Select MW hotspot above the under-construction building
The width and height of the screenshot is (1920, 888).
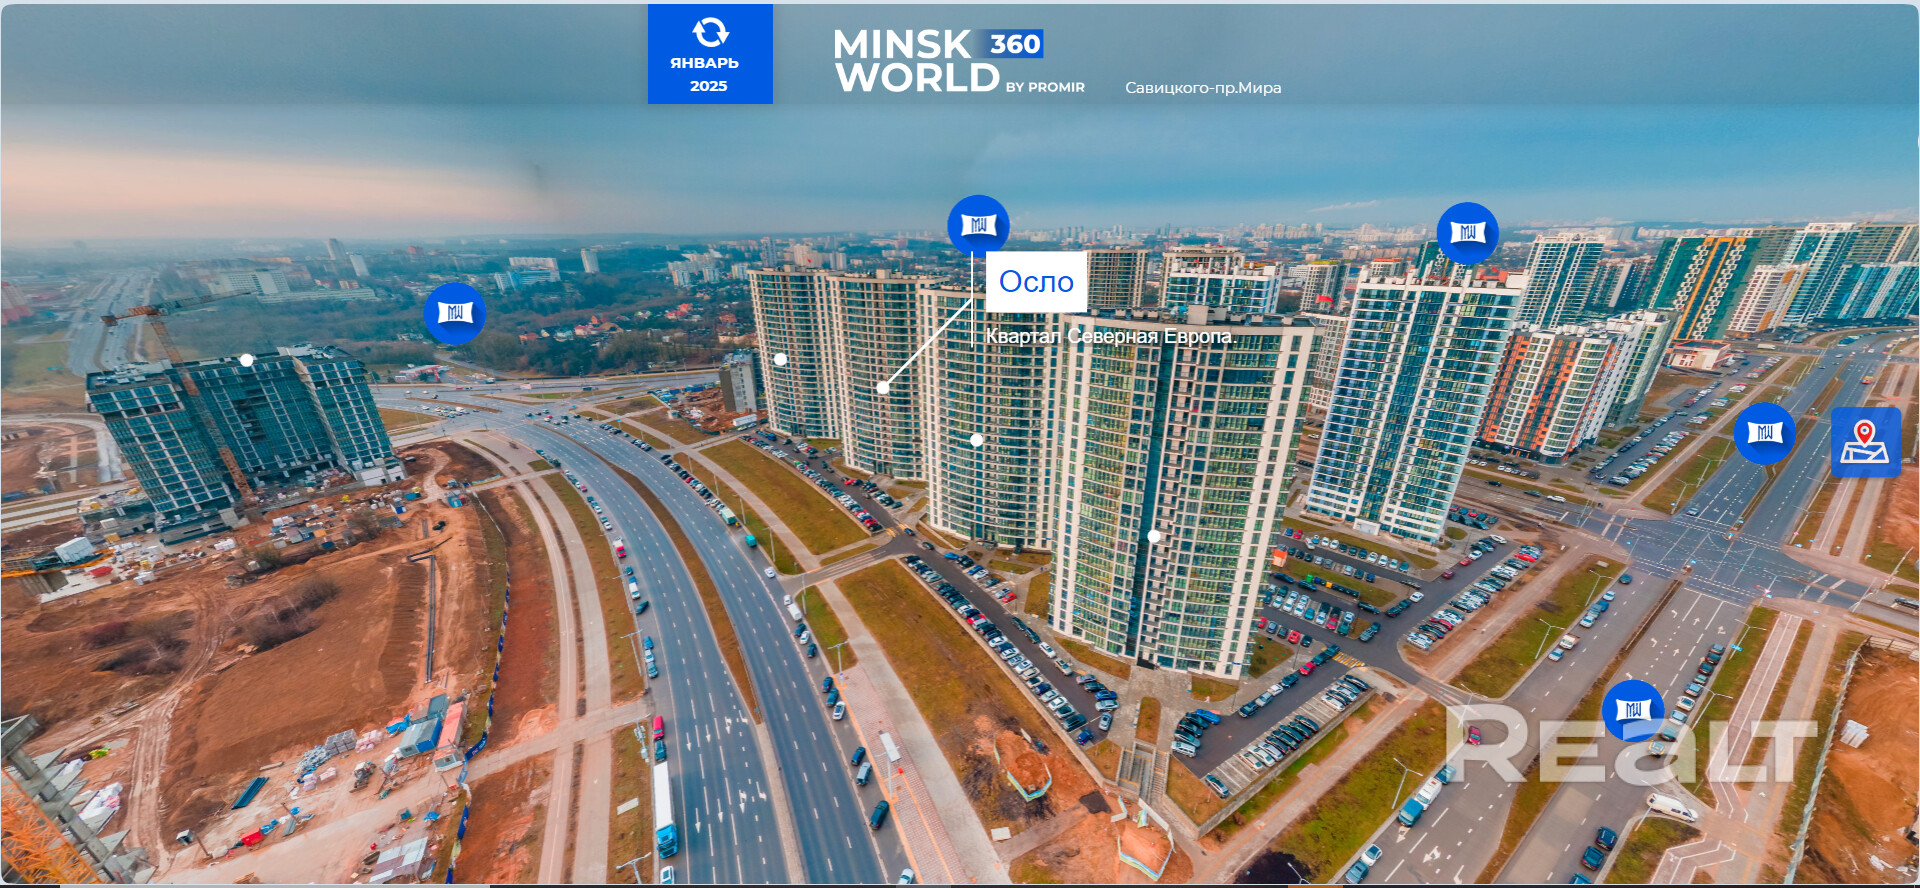(x=455, y=313)
